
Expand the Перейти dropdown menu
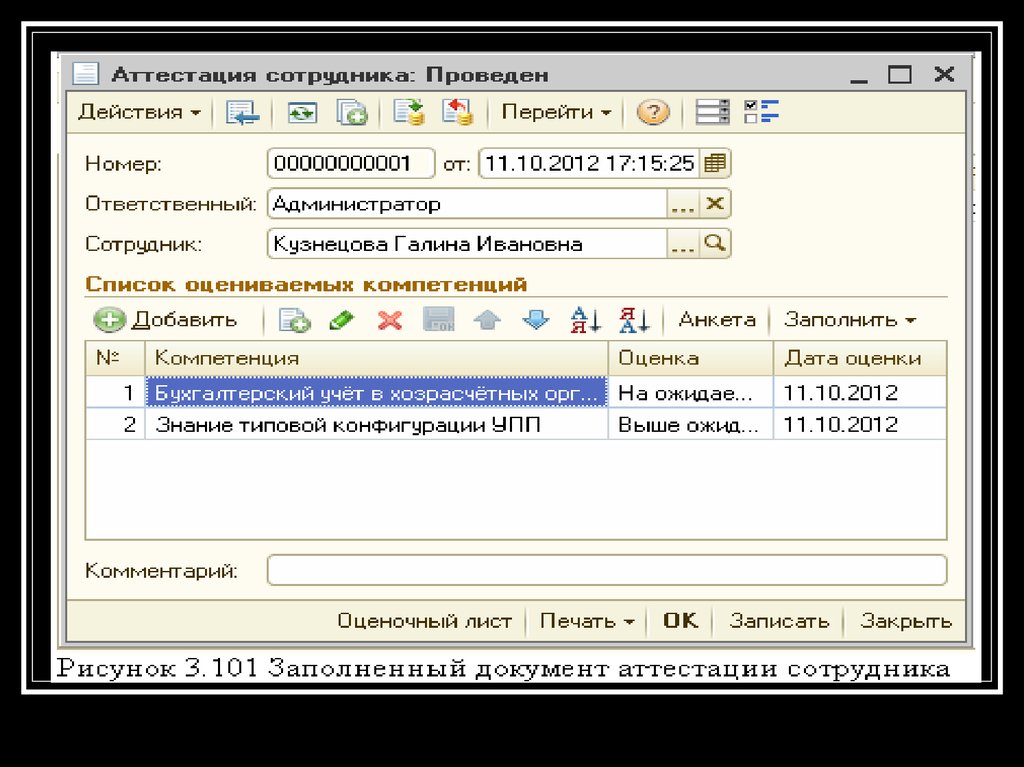pos(556,112)
